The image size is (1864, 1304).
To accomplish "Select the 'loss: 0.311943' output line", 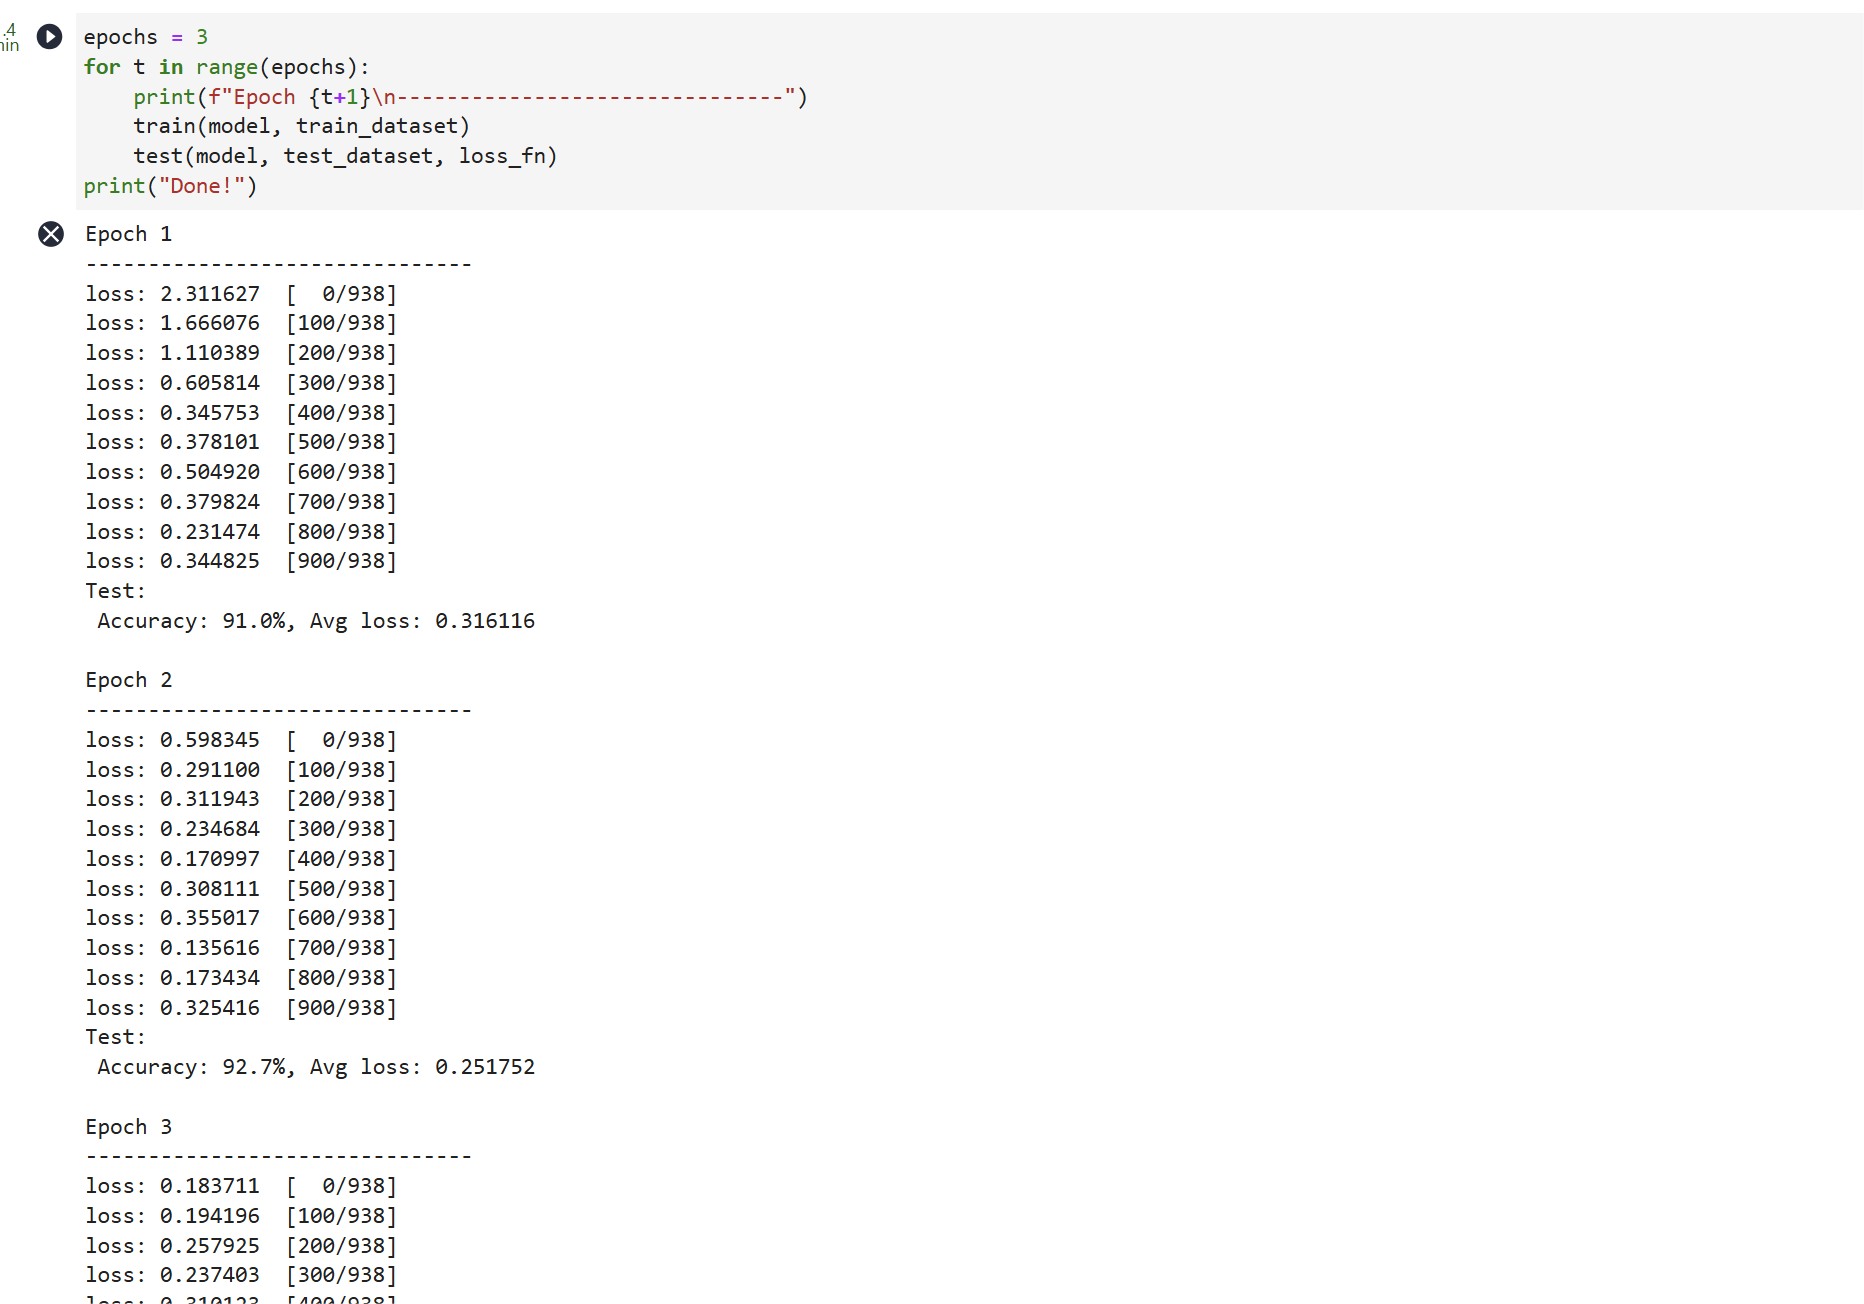I will (x=241, y=799).
